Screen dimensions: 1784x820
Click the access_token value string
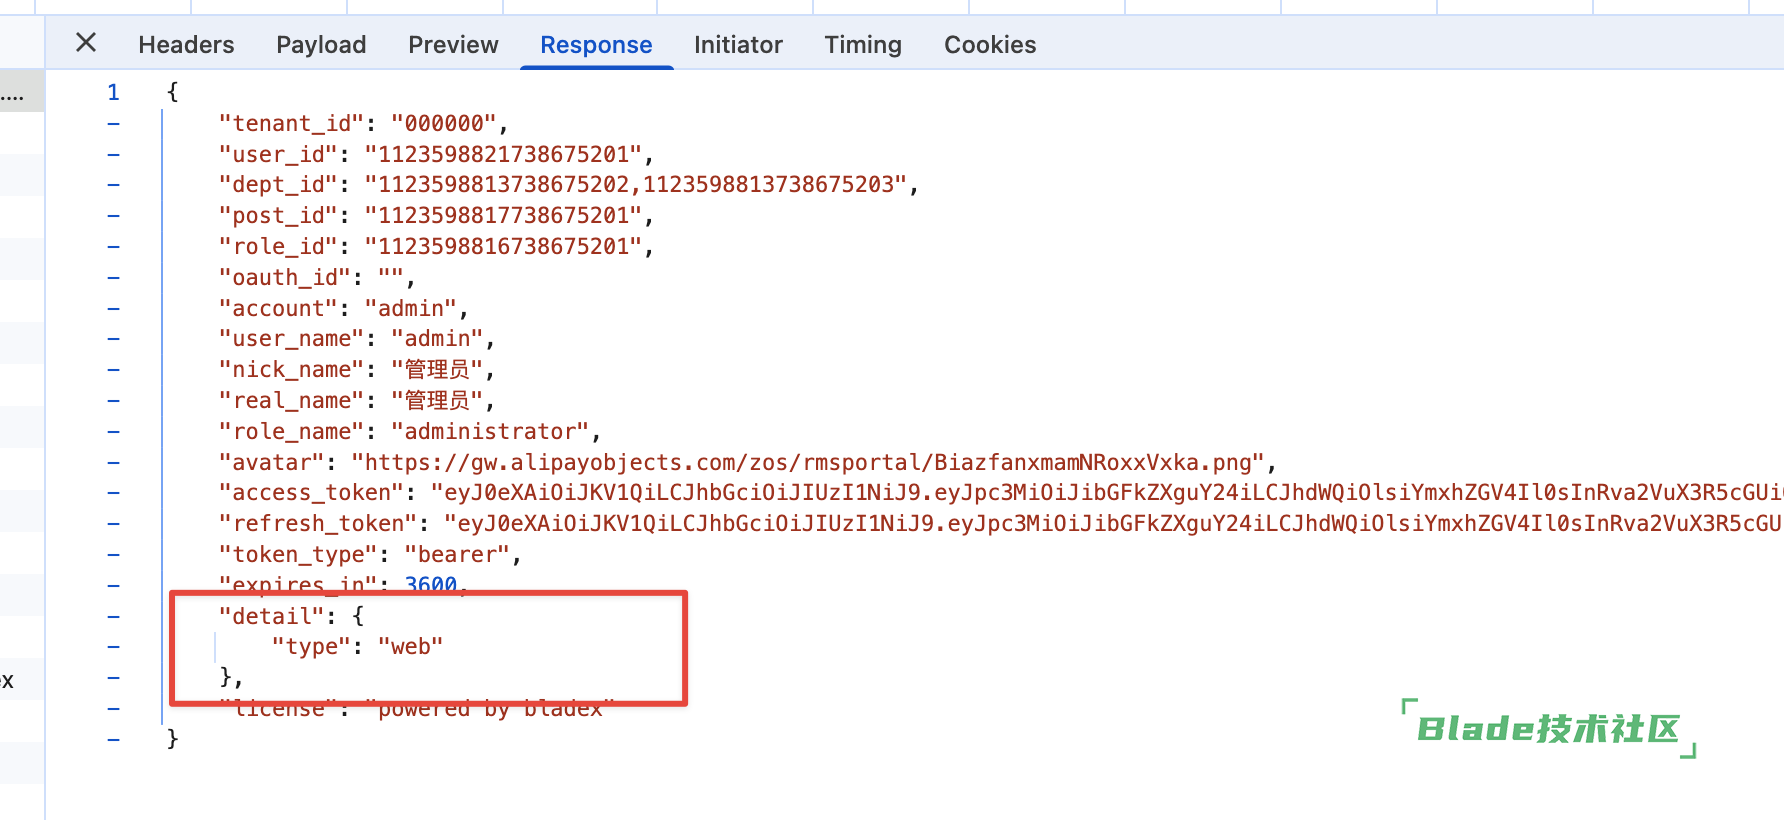1100,493
